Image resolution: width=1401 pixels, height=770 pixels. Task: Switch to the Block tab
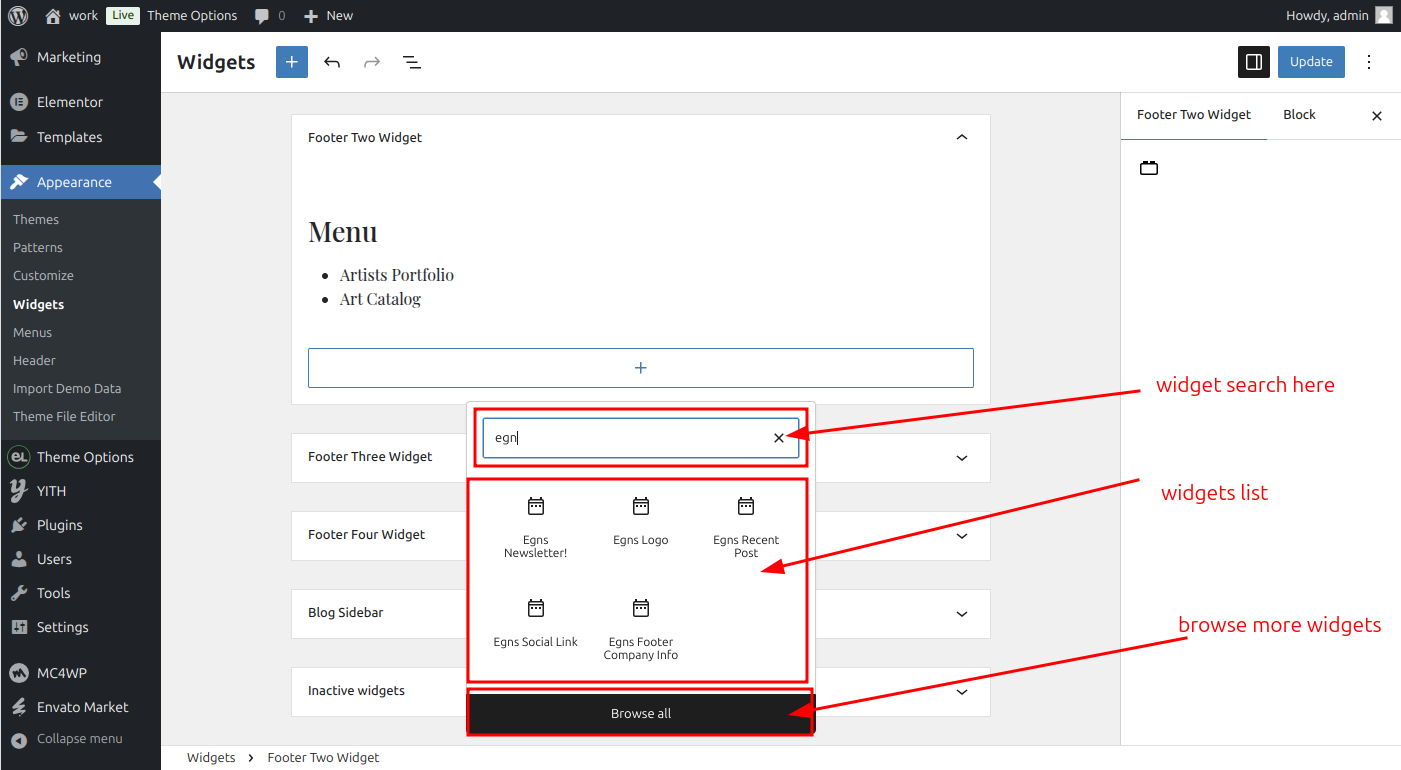[x=1299, y=115]
